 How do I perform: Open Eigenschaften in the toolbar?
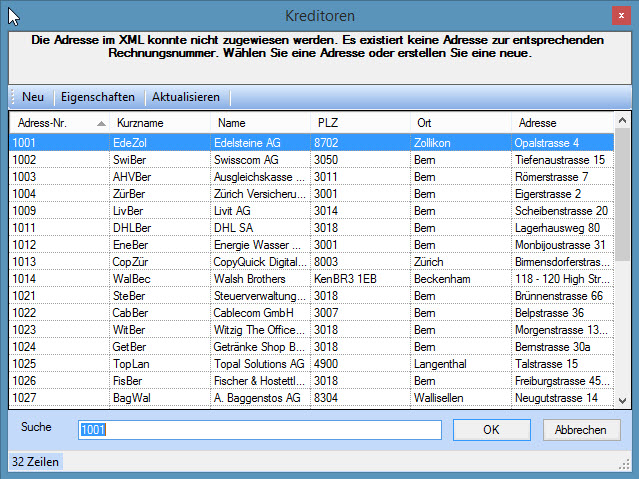point(97,97)
